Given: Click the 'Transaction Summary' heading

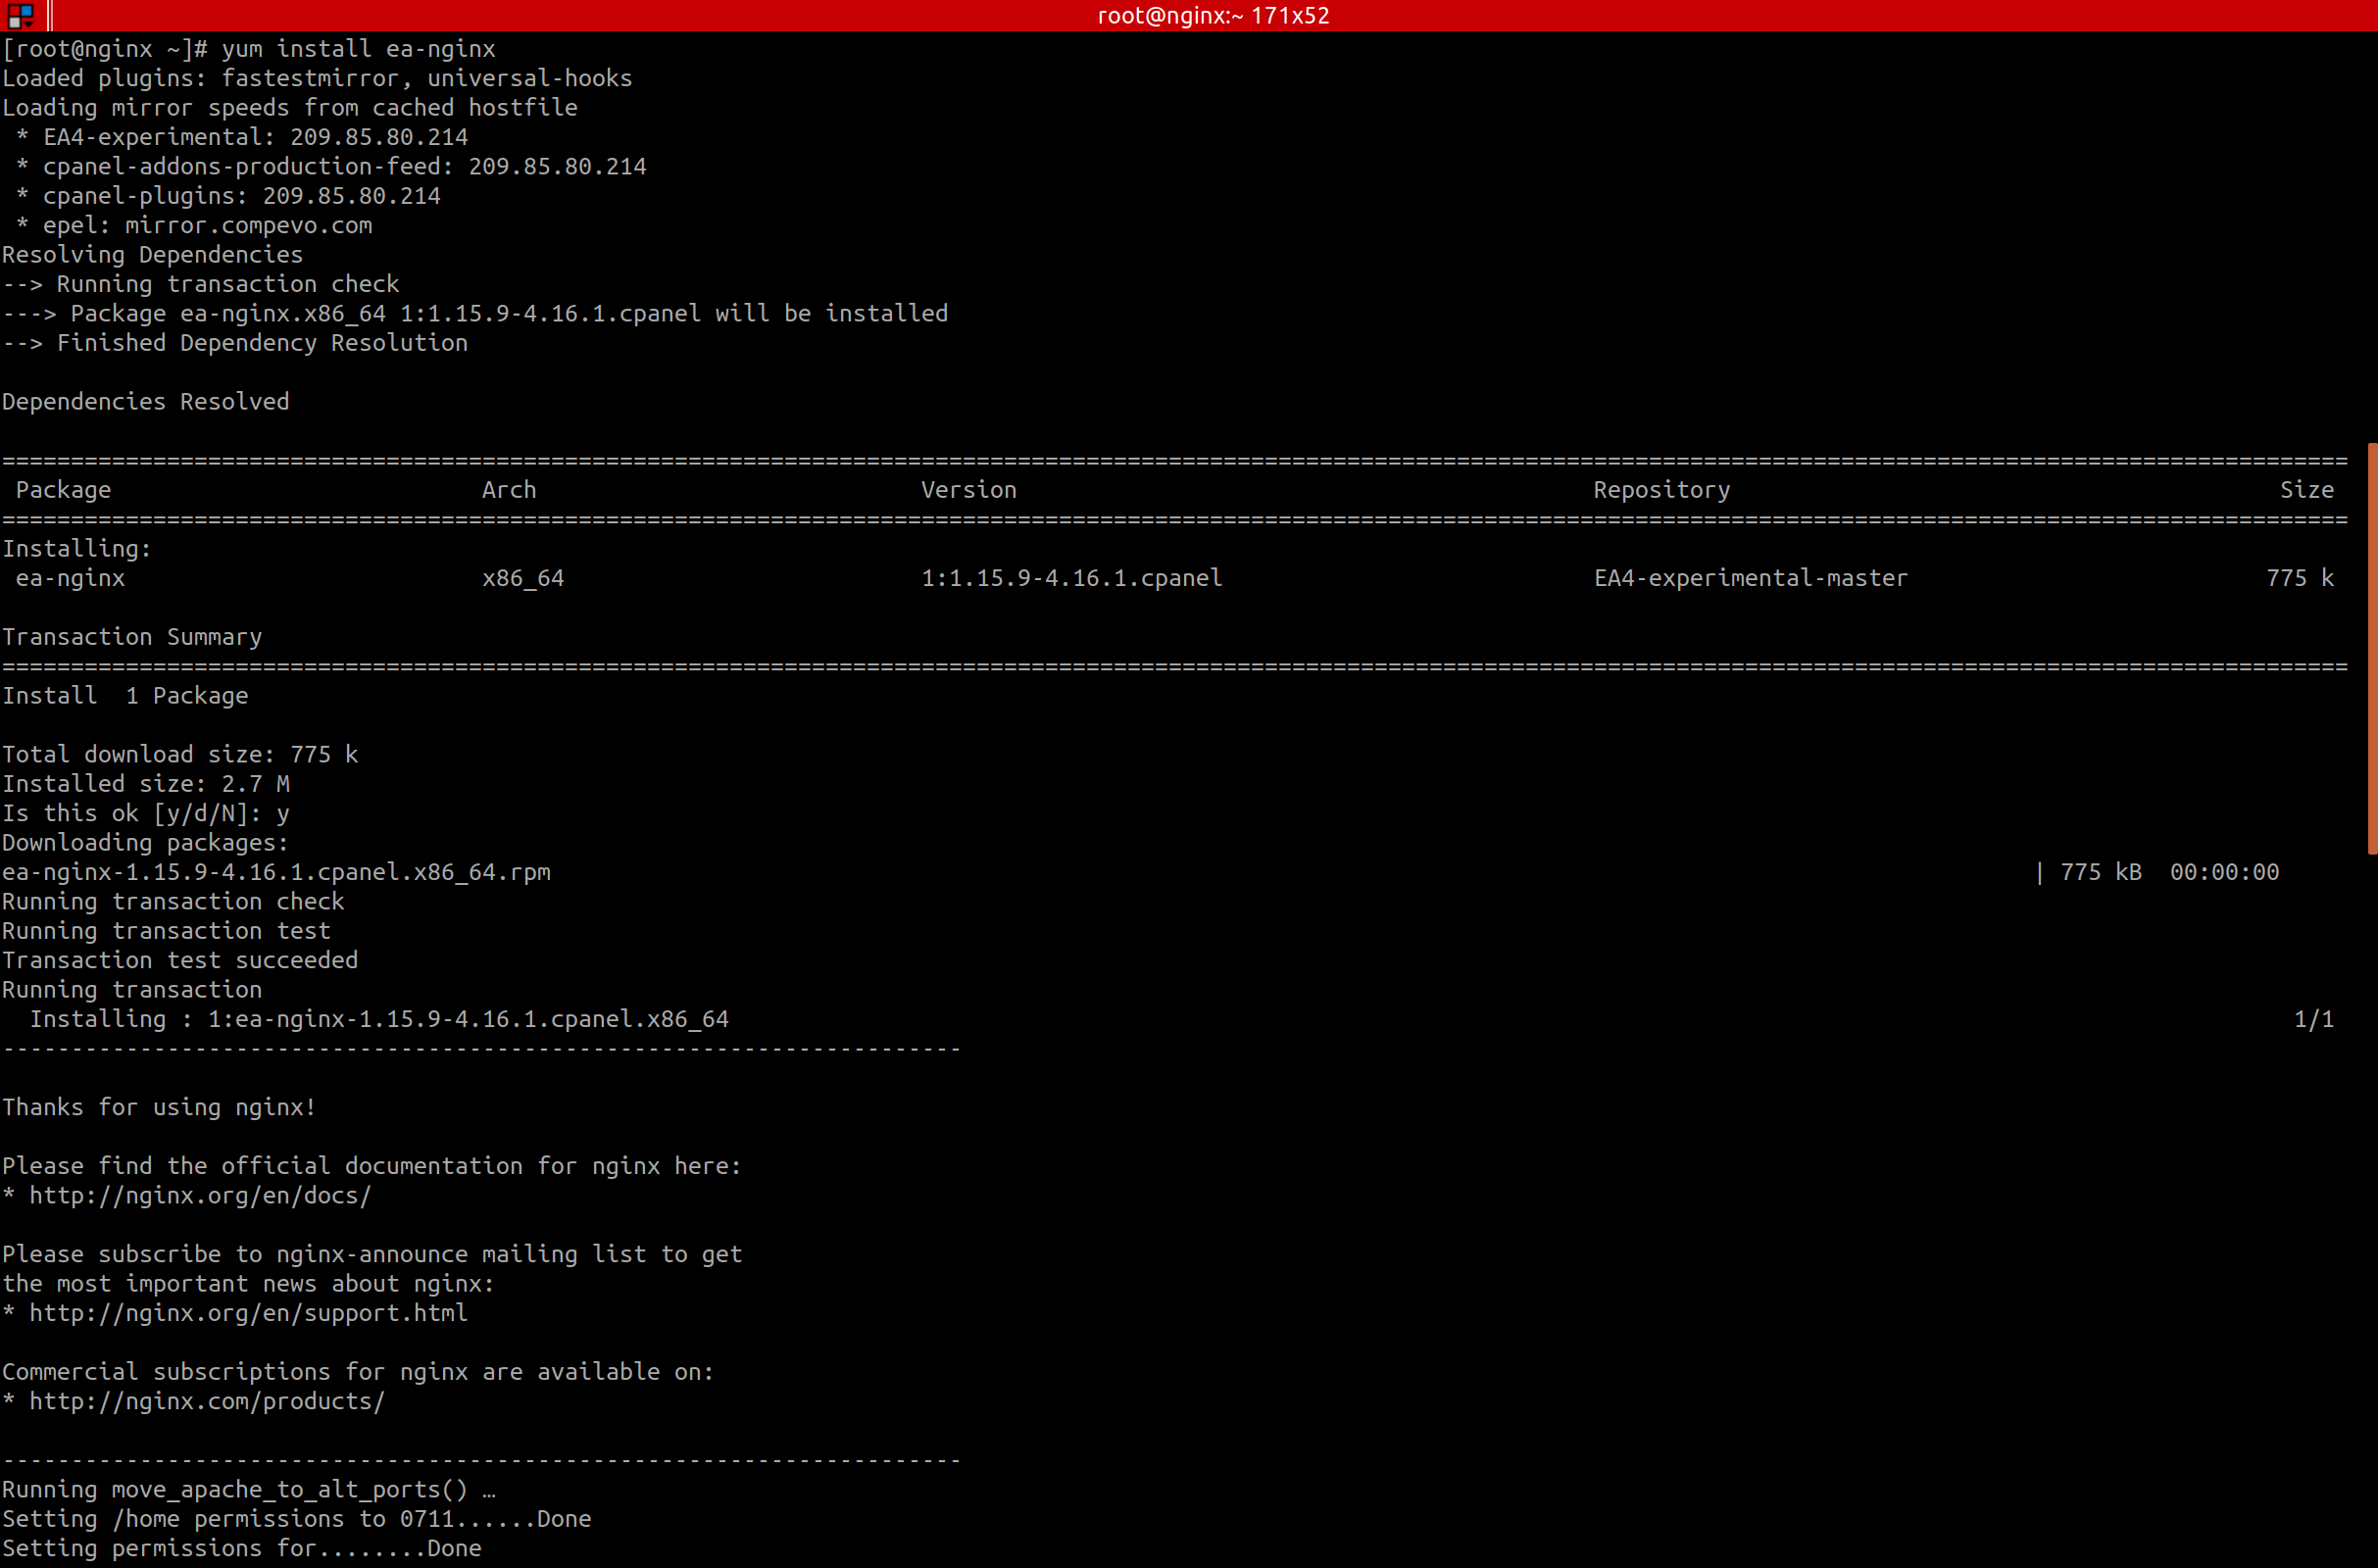Looking at the screenshot, I should (x=132, y=637).
